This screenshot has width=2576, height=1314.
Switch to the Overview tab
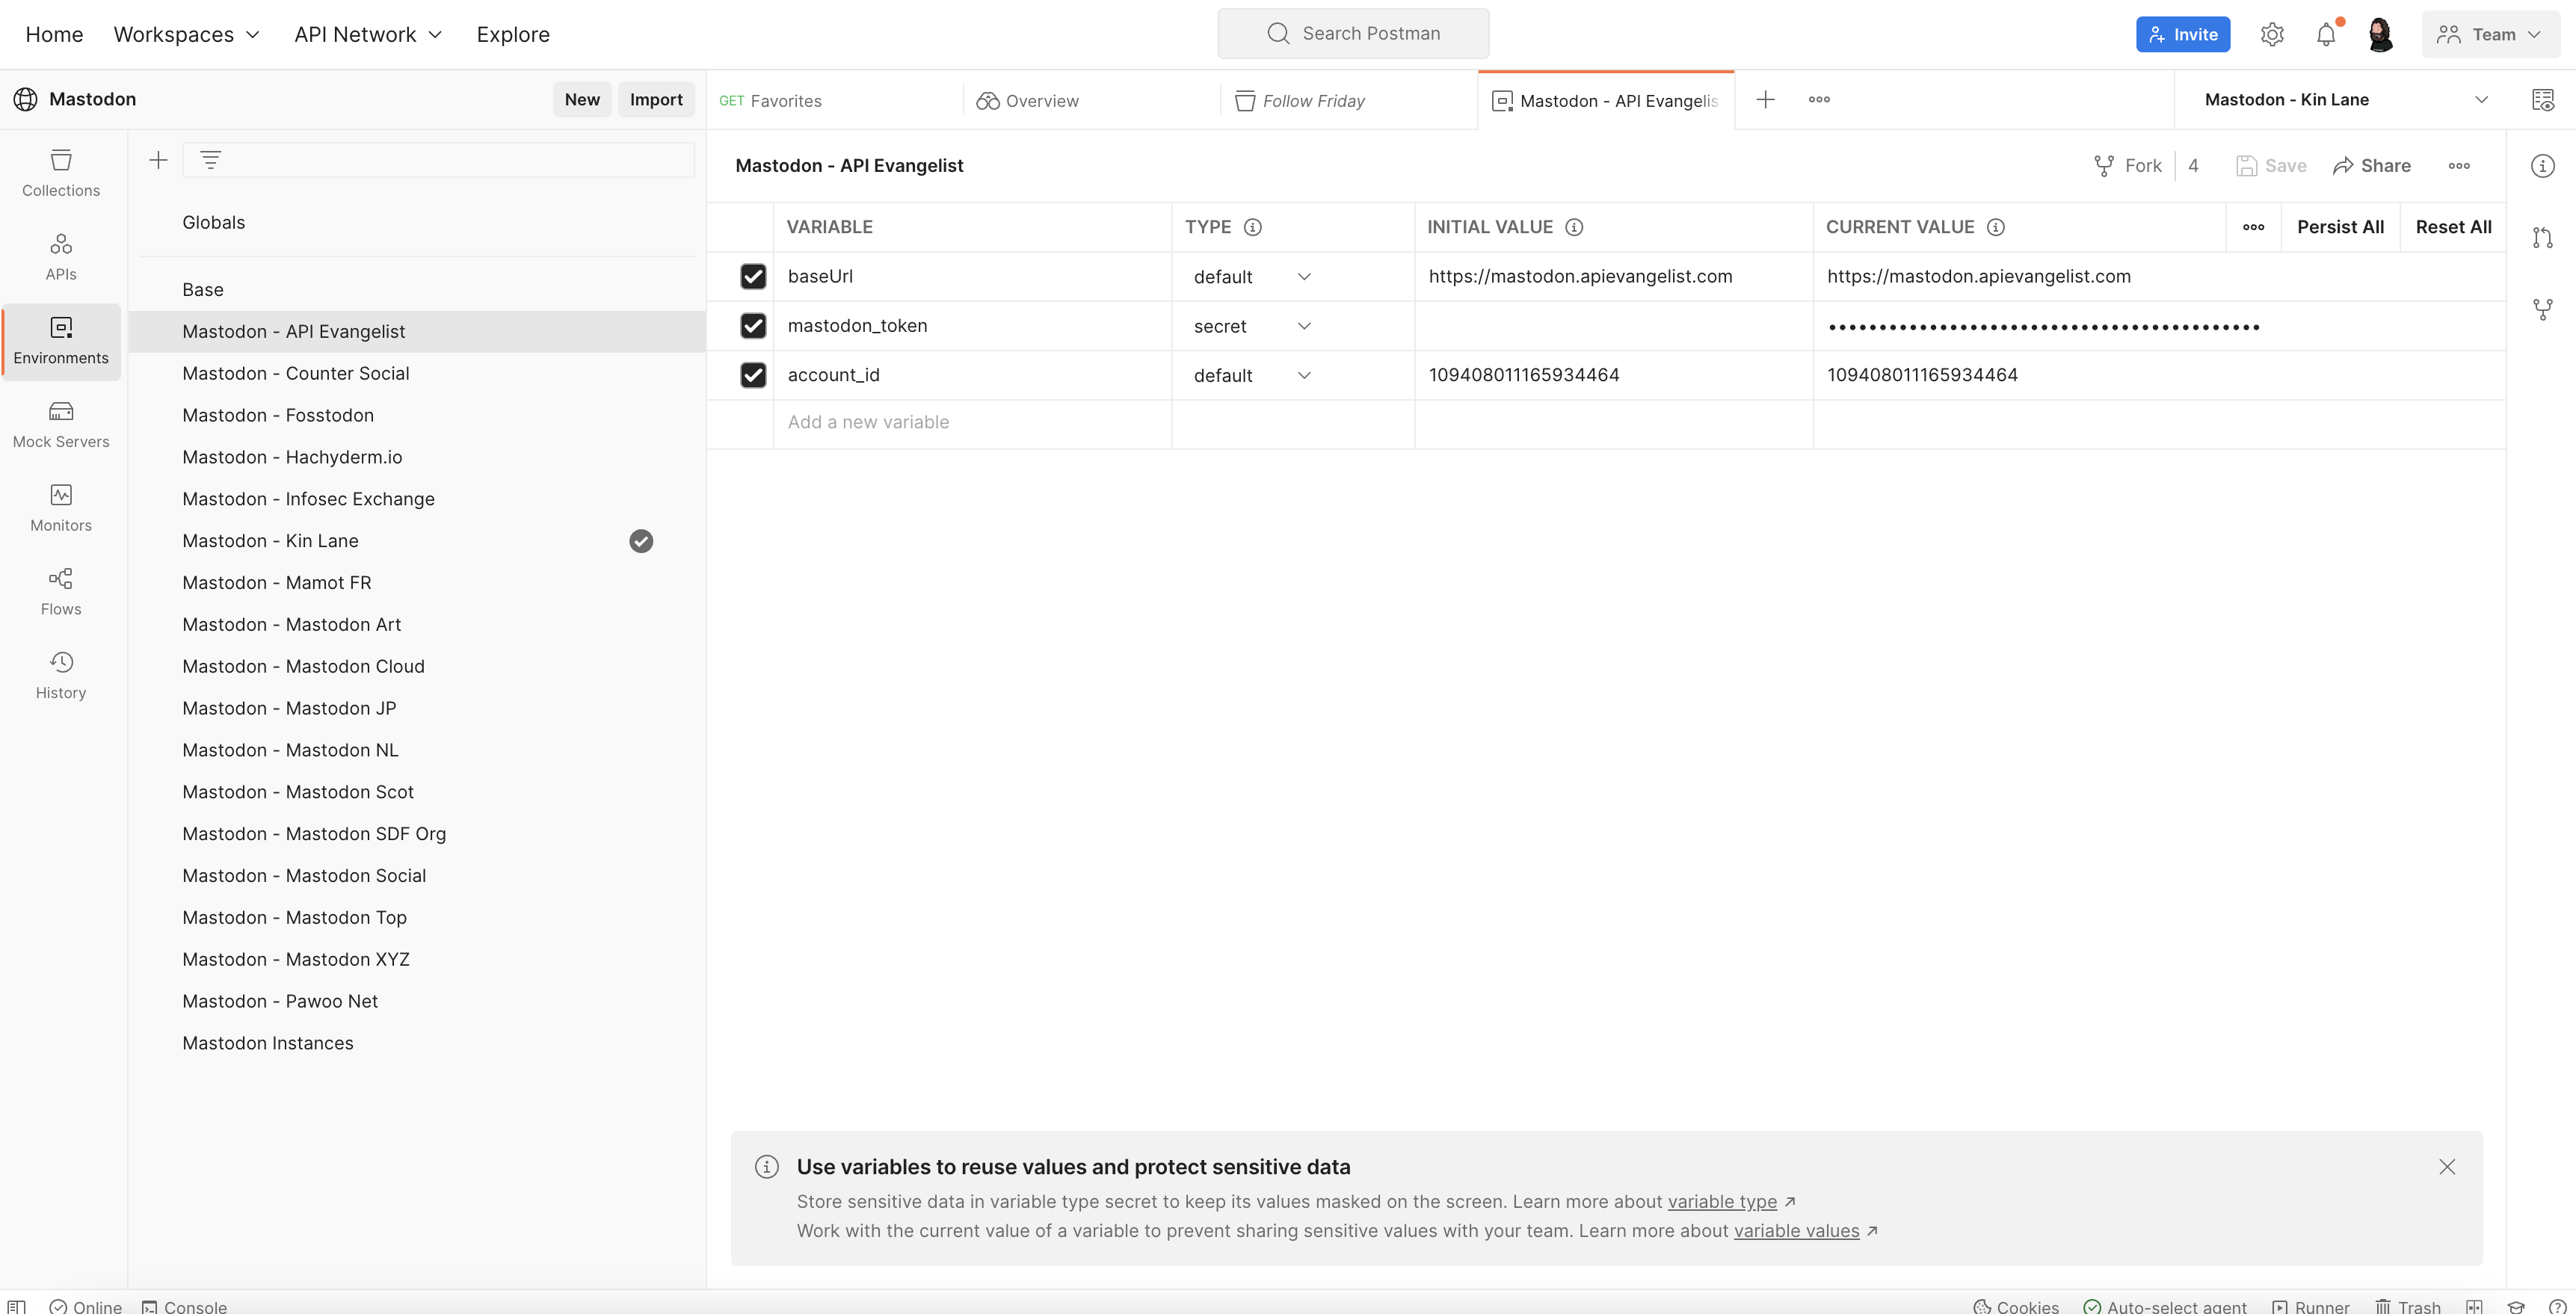coord(1091,100)
